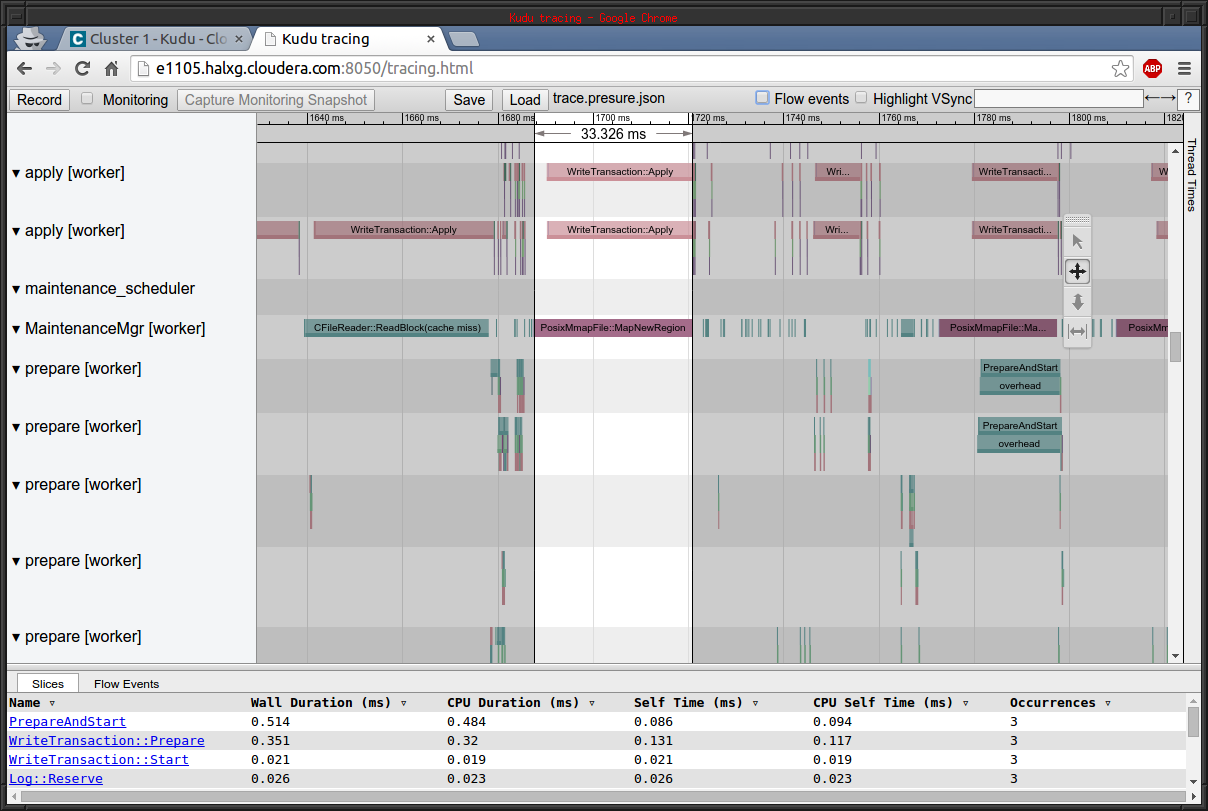Image resolution: width=1208 pixels, height=811 pixels.
Task: Activate the pan mouse mode tool
Action: click(1077, 271)
